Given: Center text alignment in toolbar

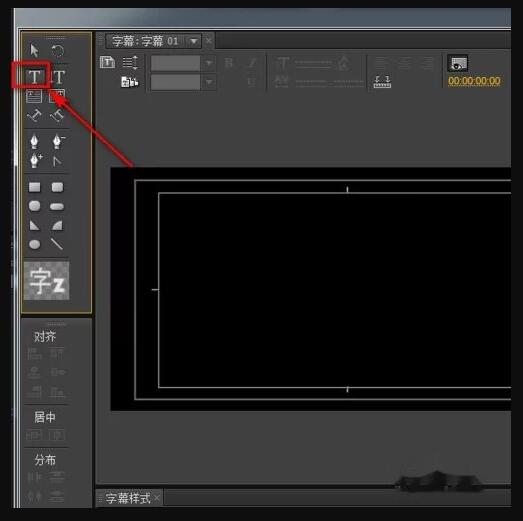Looking at the screenshot, I should (405, 62).
